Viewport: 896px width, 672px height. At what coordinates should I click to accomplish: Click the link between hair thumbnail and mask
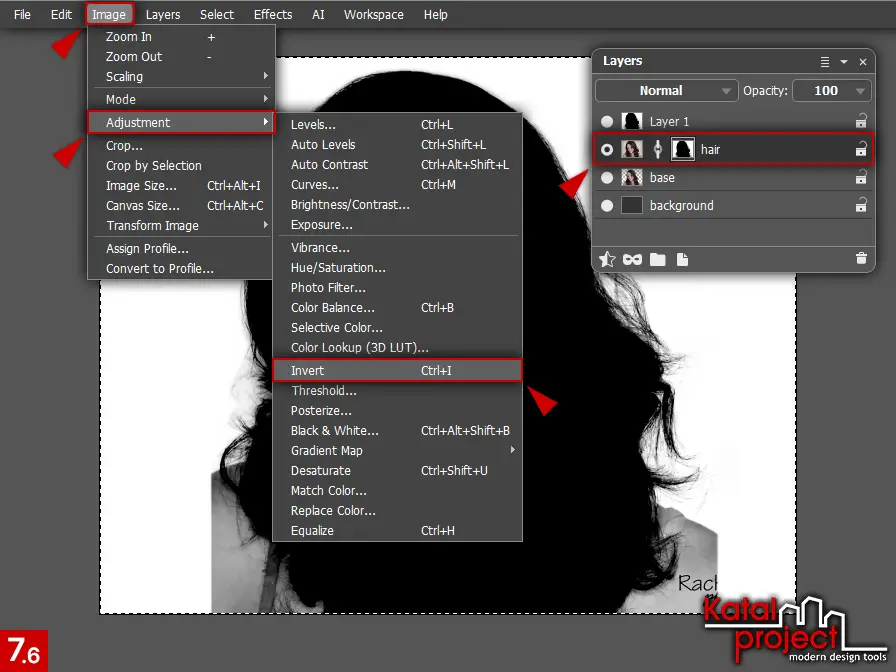click(x=659, y=149)
